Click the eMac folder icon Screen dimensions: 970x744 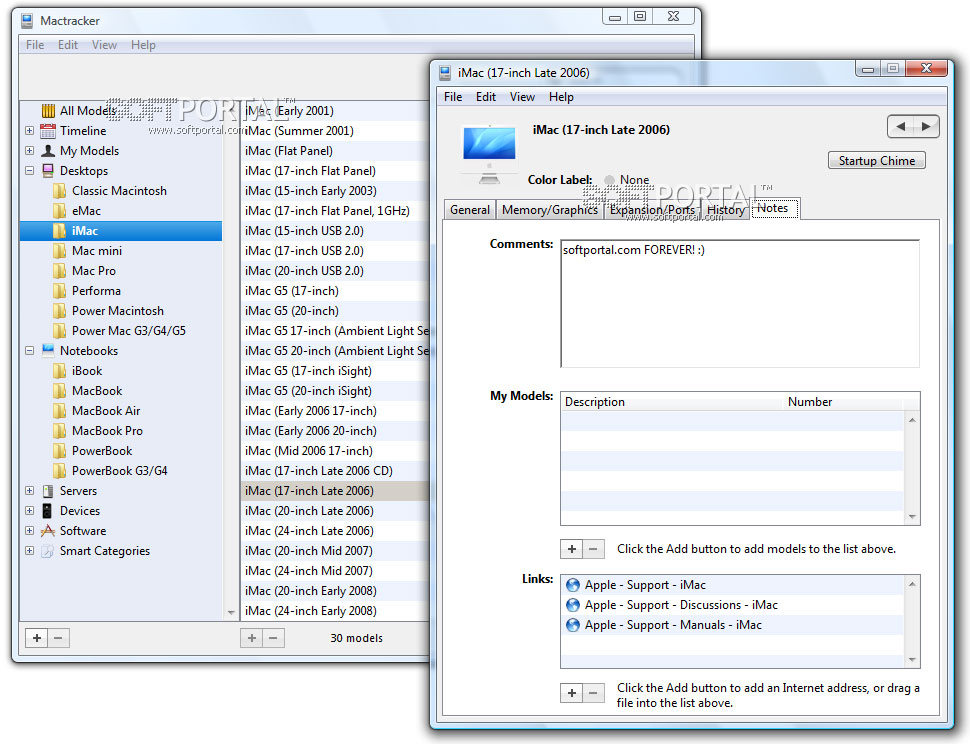point(59,211)
